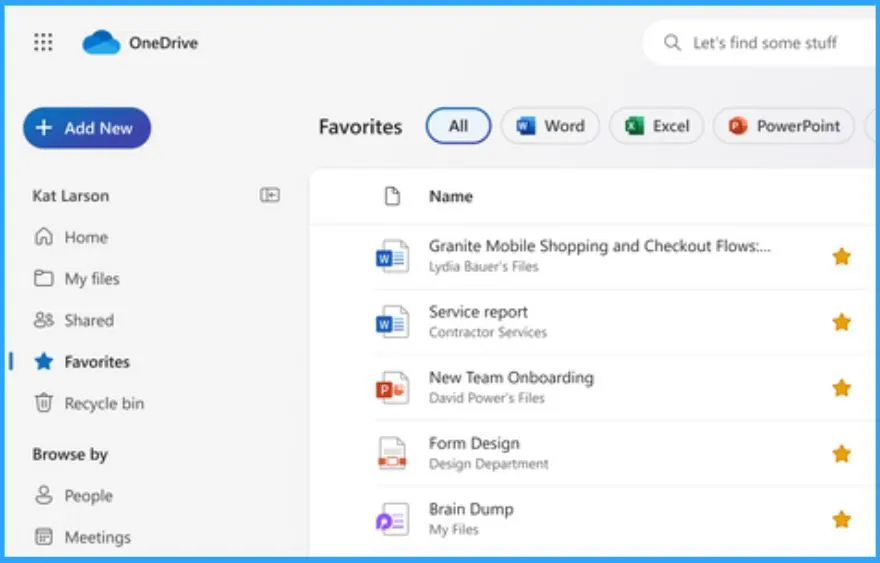
Task: Click the blue Favorites star icon in sidebar
Action: [44, 361]
